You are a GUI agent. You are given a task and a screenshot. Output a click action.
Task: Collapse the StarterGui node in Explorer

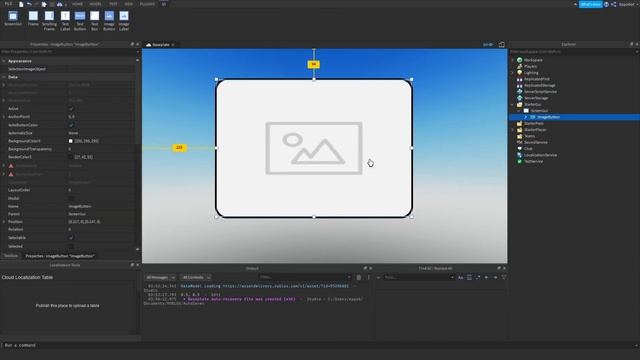click(x=513, y=104)
